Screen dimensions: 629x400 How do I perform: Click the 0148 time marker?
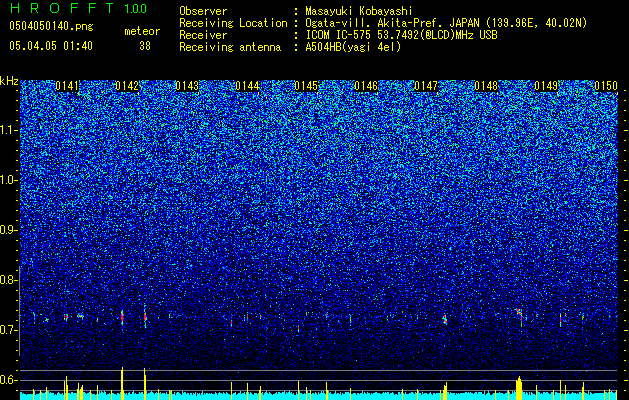point(486,86)
